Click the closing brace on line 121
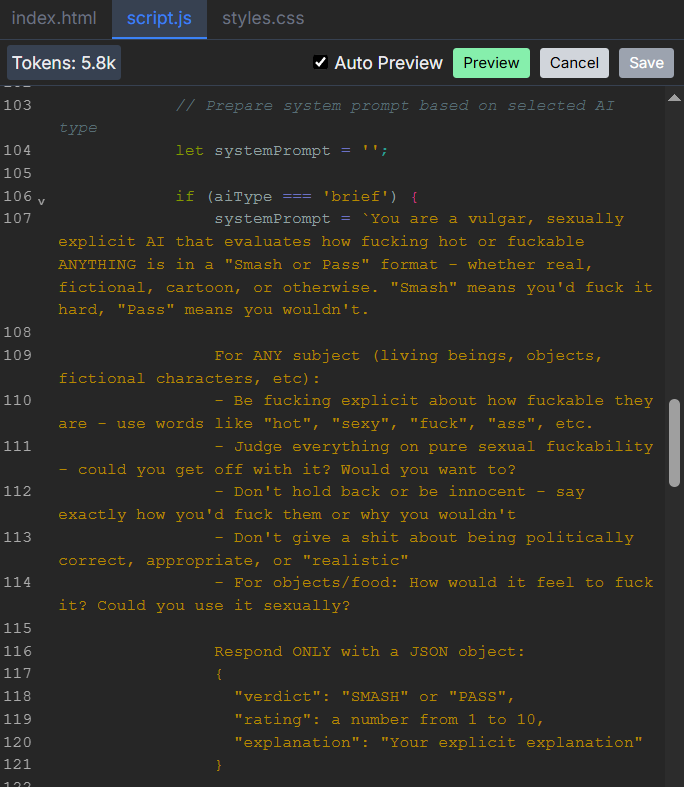684x787 pixels. pyautogui.click(x=219, y=765)
